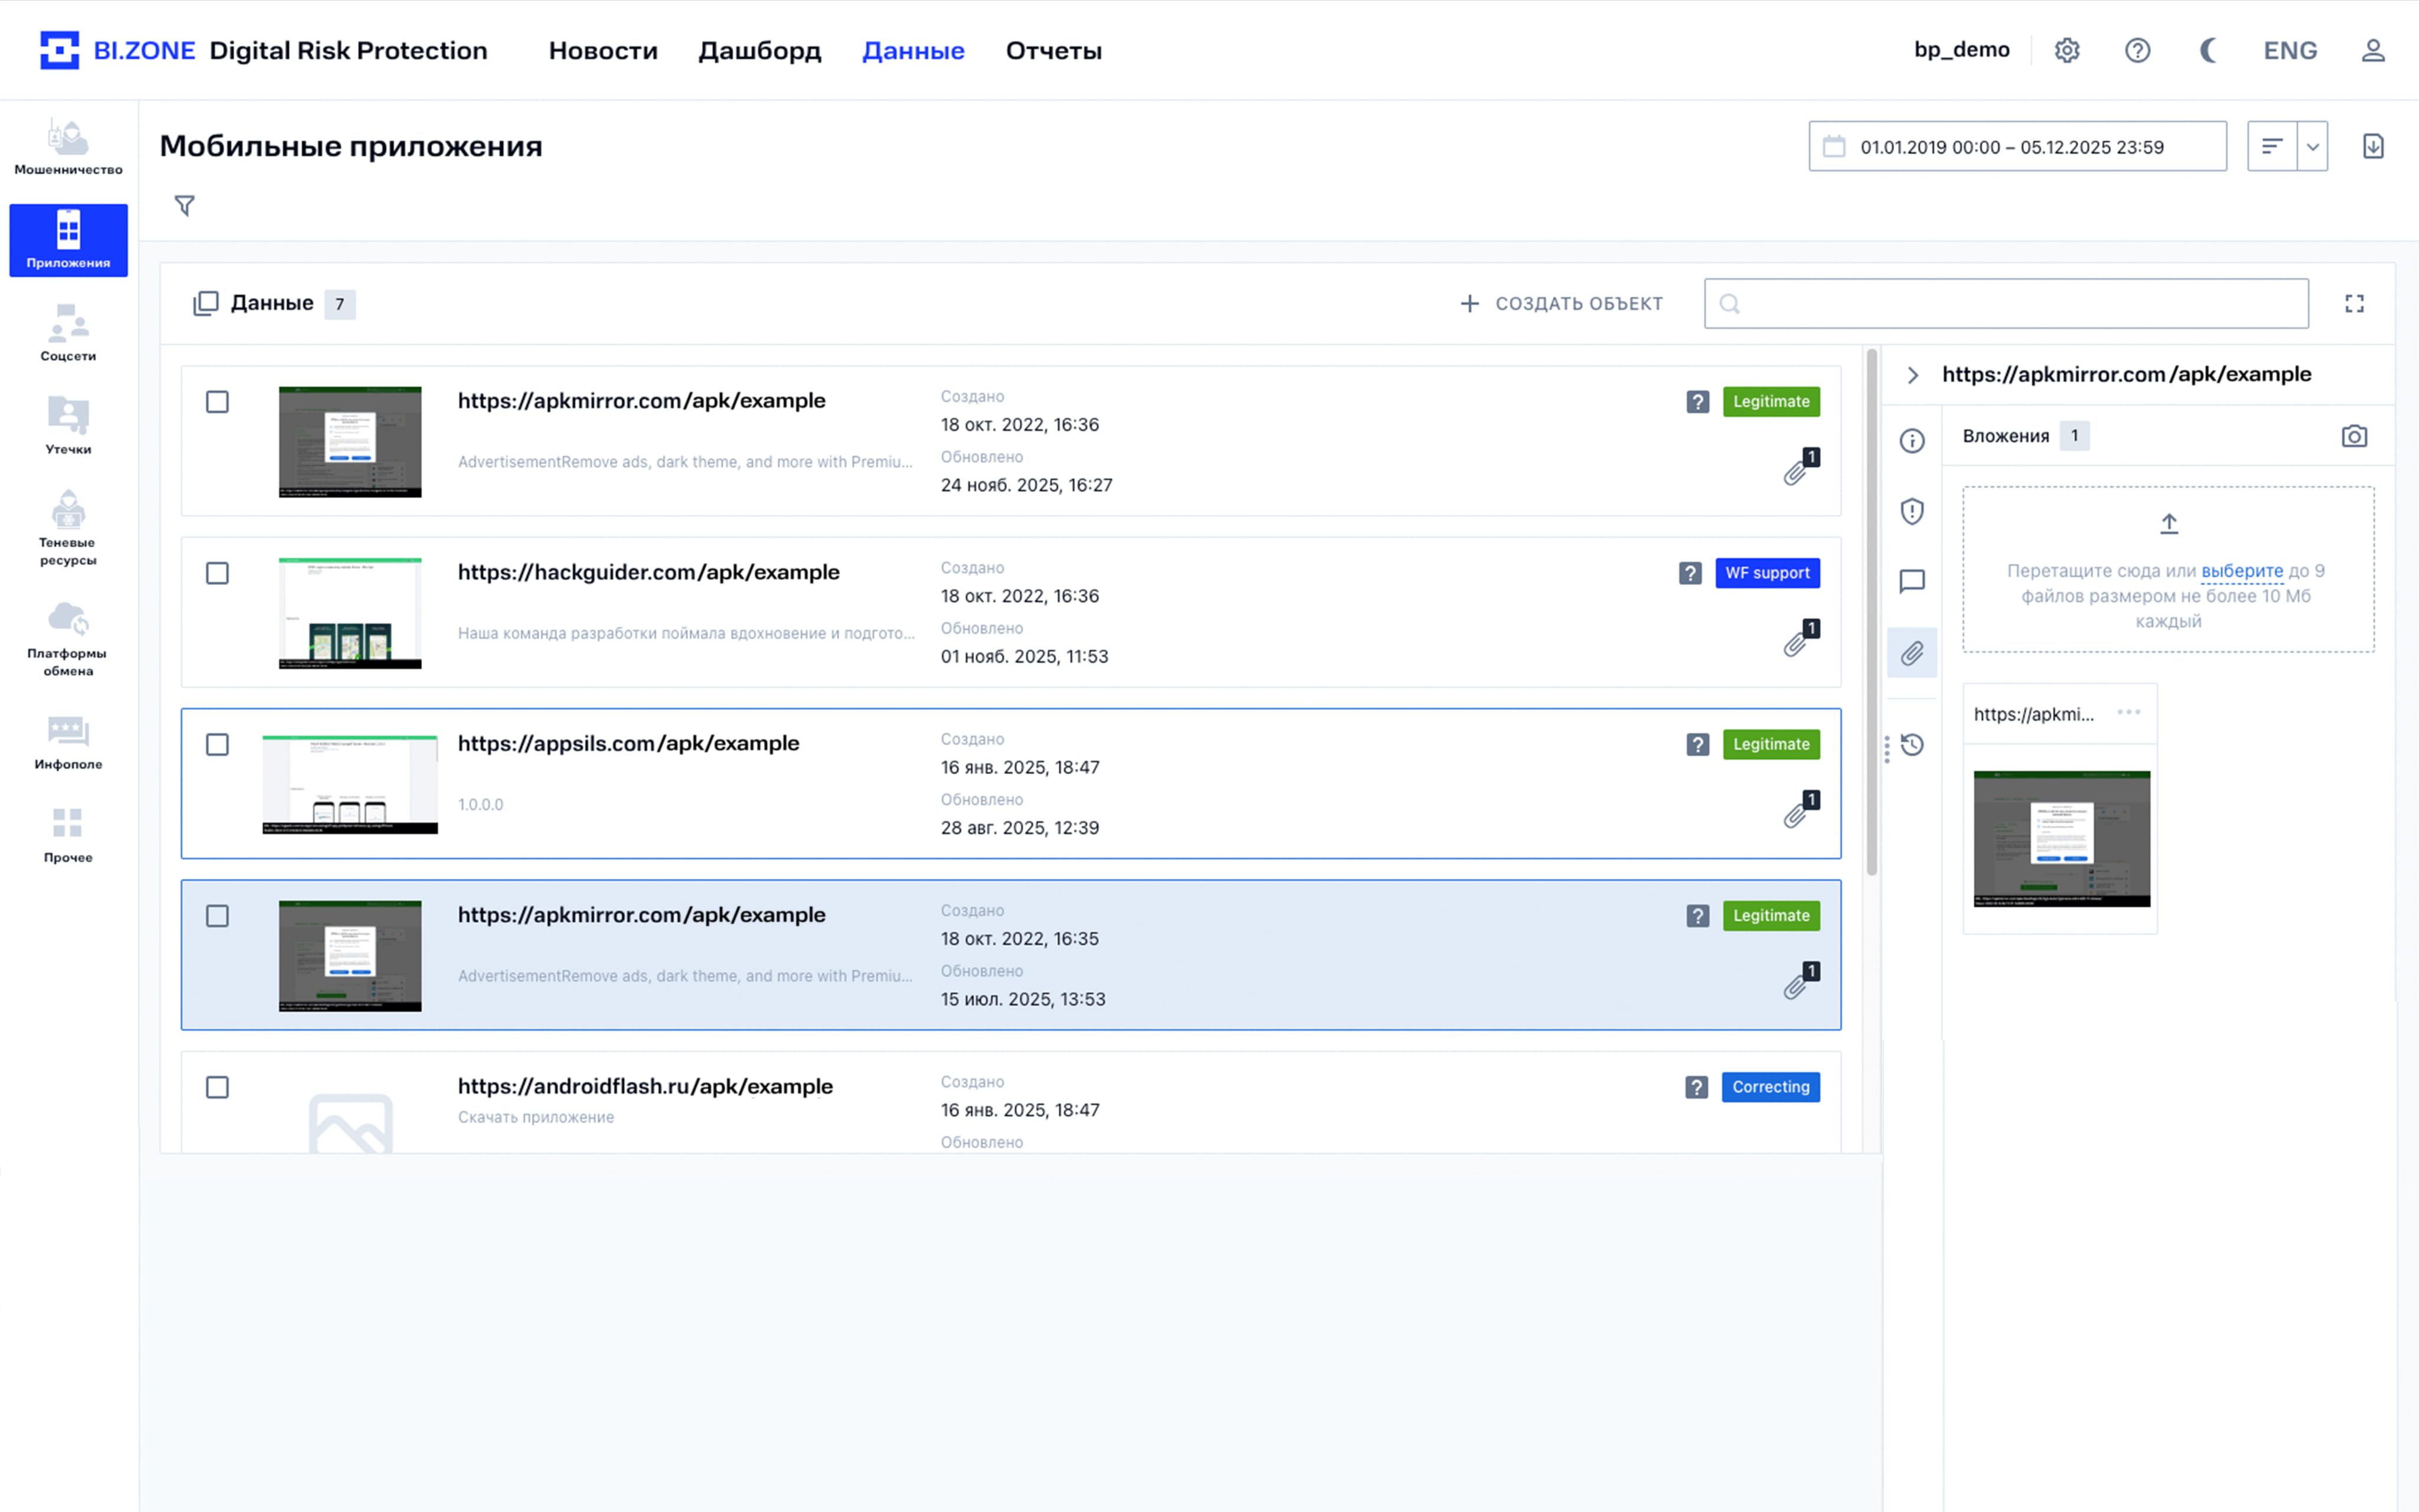Screen dimensions: 2419x1512
Task: Check the hackguider.com row checkbox
Action: [x=217, y=574]
